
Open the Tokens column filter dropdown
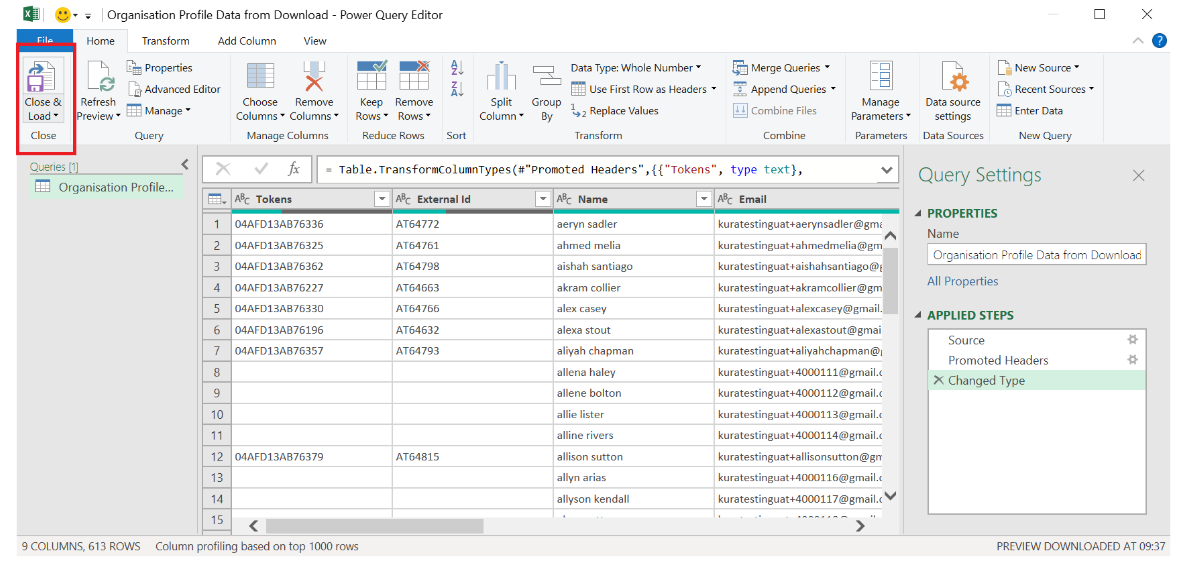point(382,199)
